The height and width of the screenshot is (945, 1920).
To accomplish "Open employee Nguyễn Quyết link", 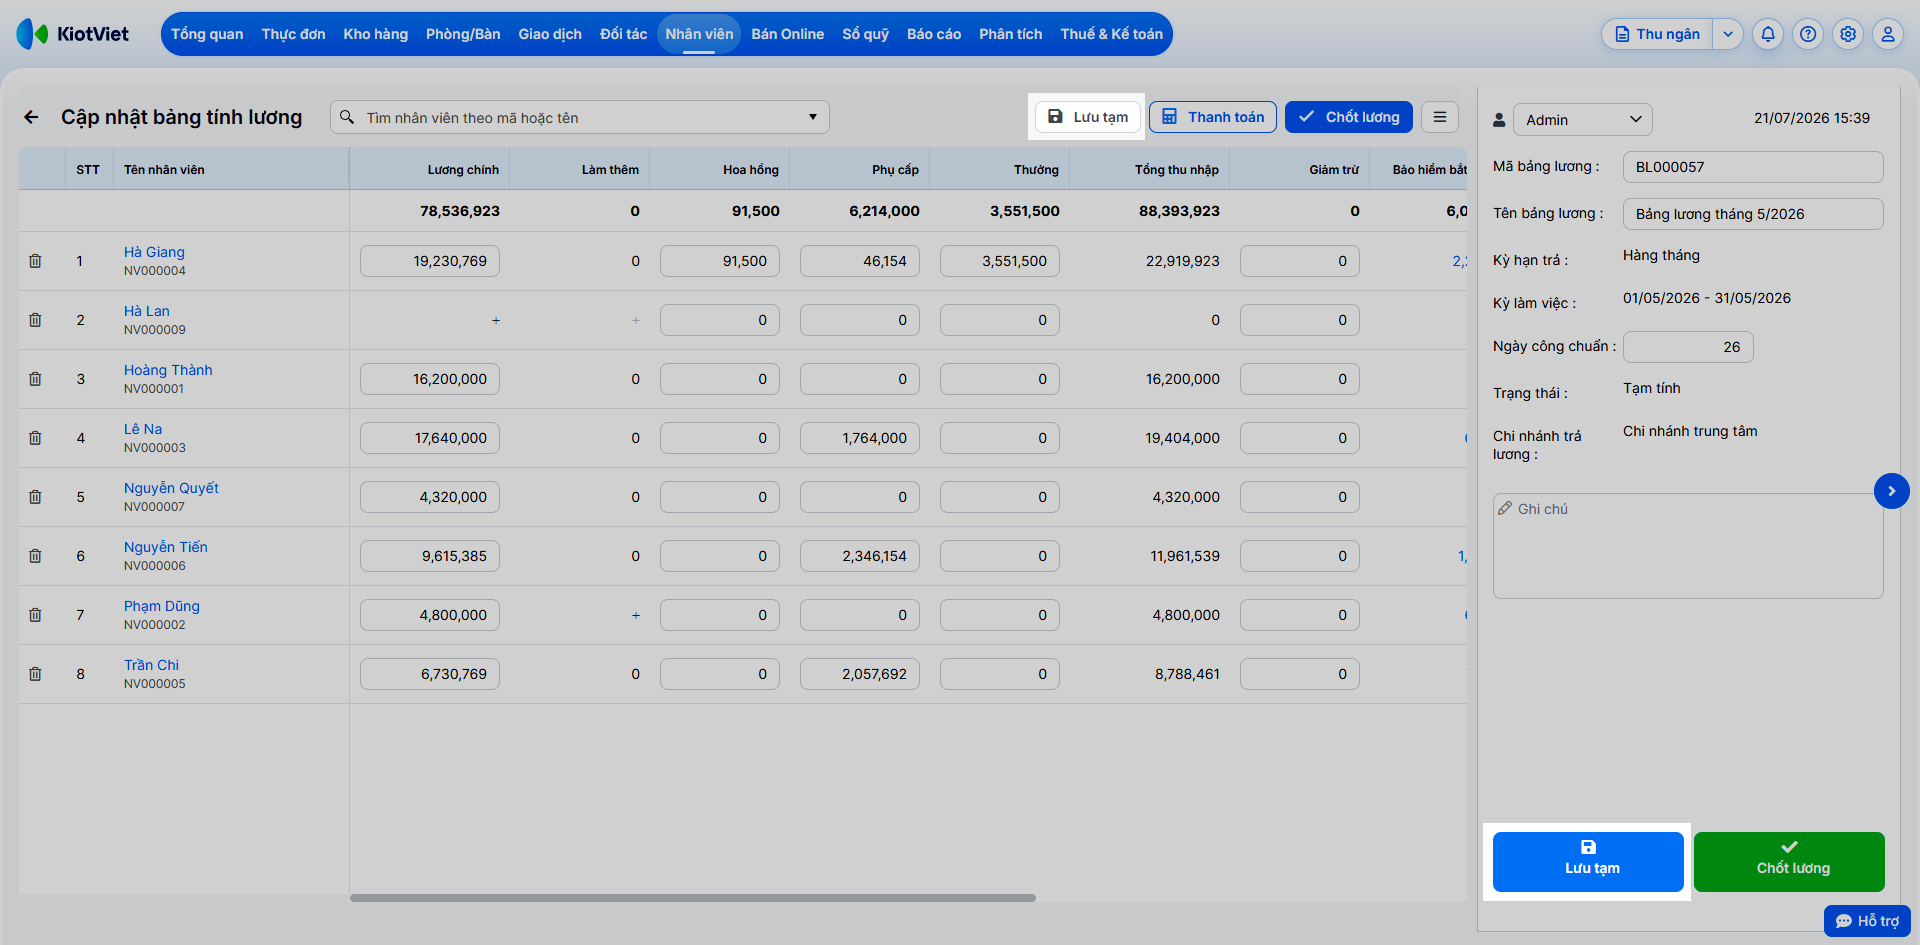I will pyautogui.click(x=171, y=488).
